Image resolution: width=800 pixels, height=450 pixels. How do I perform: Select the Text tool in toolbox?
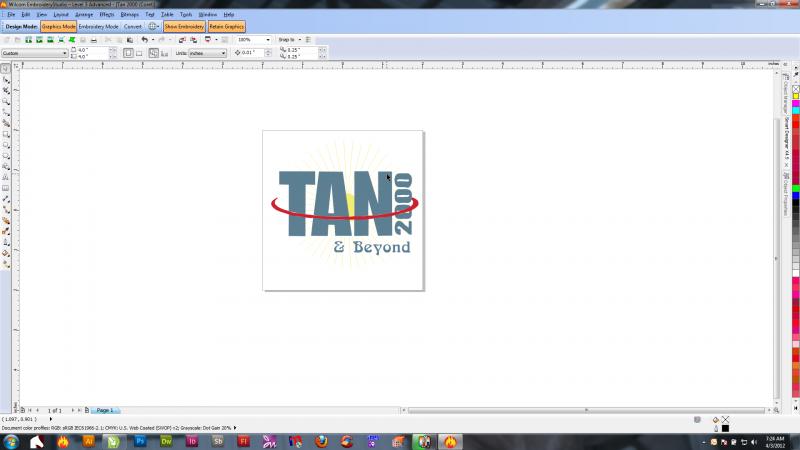6,177
